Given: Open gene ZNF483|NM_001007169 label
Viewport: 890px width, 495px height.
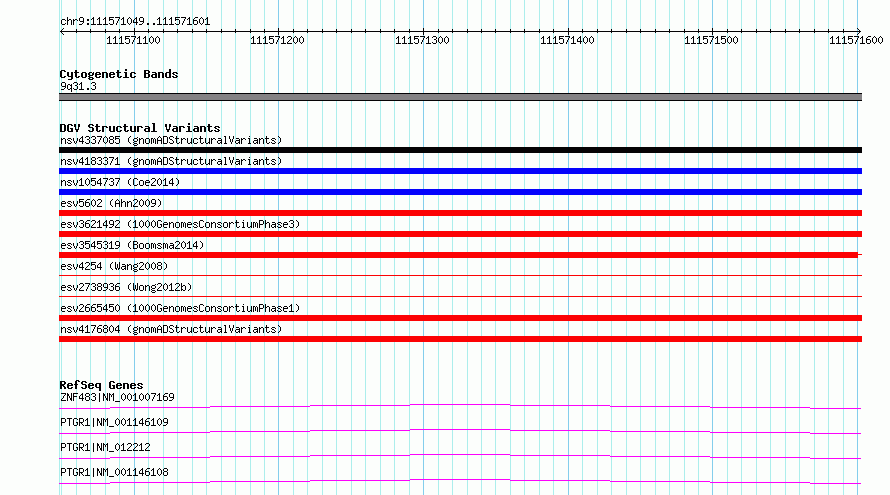Looking at the screenshot, I should click(x=117, y=397).
